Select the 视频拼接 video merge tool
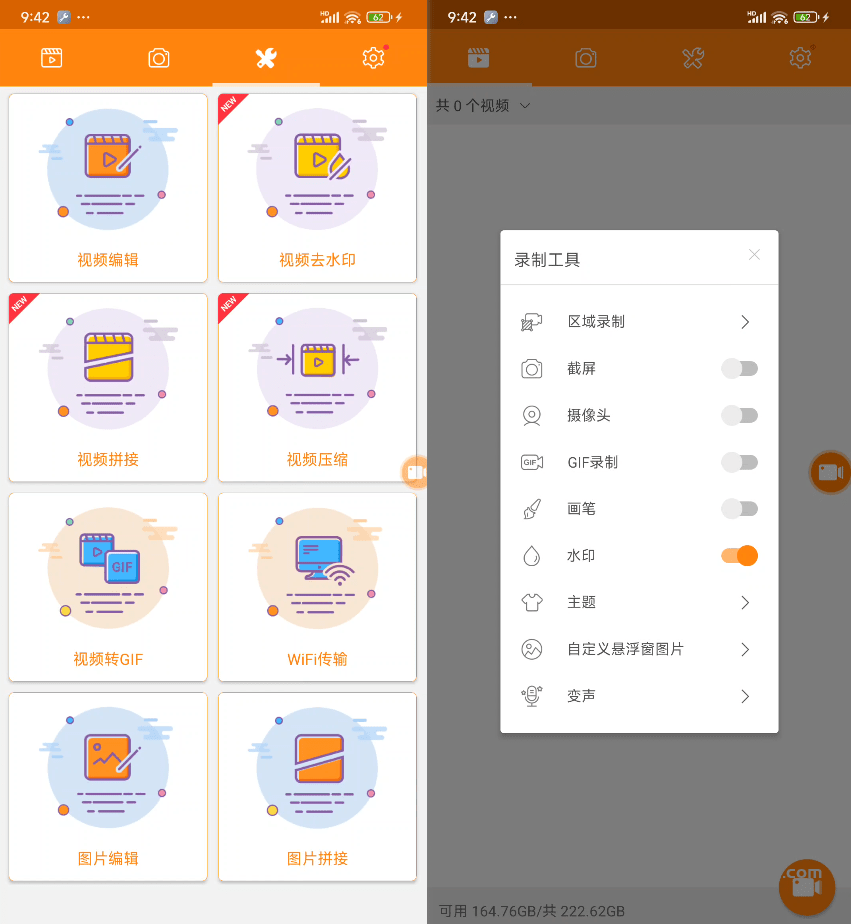This screenshot has height=924, width=851. pos(107,388)
